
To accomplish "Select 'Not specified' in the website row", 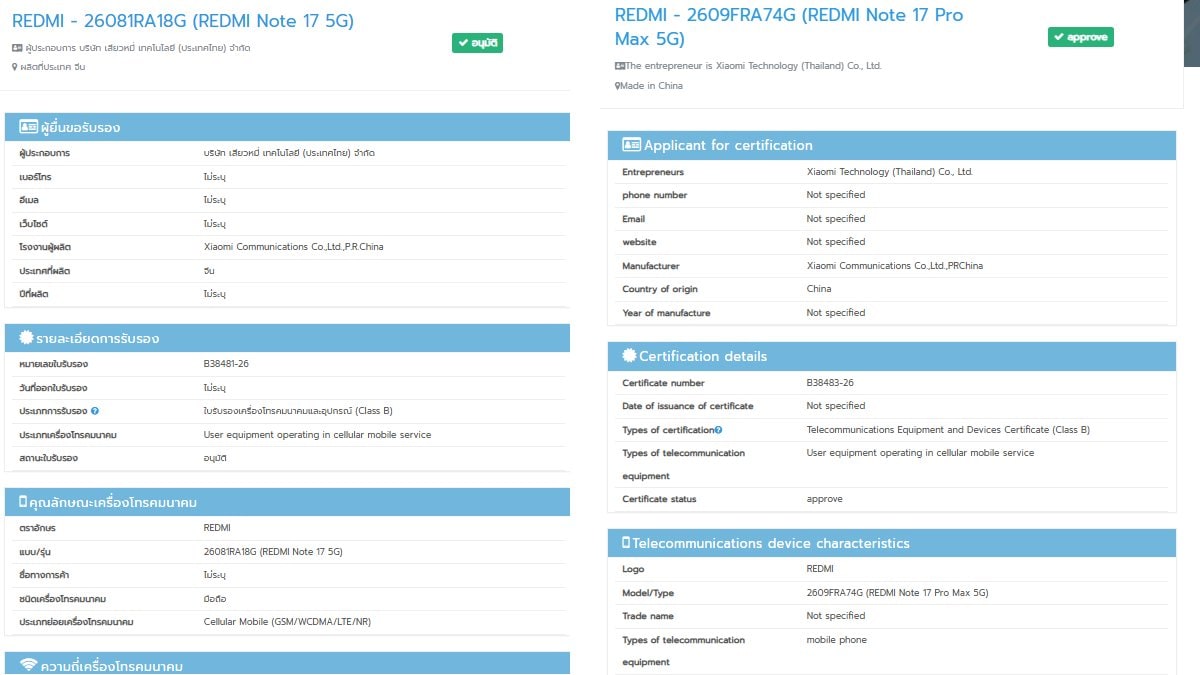I will pyautogui.click(x=836, y=242).
